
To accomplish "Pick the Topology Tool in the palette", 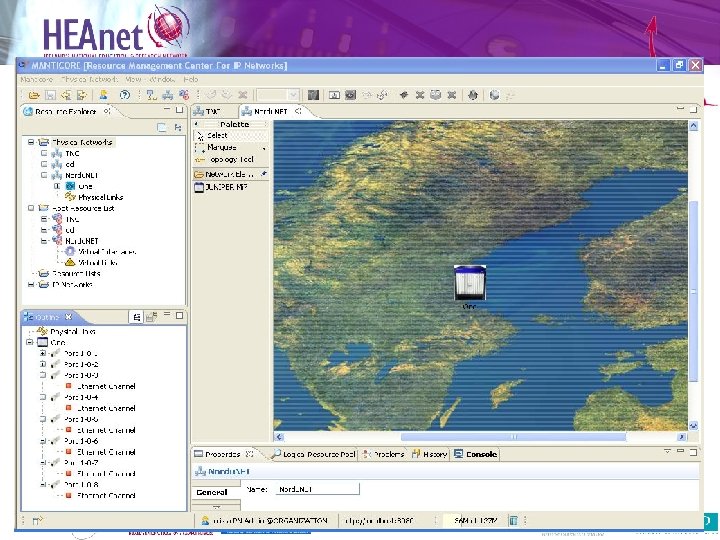I will point(229,159).
